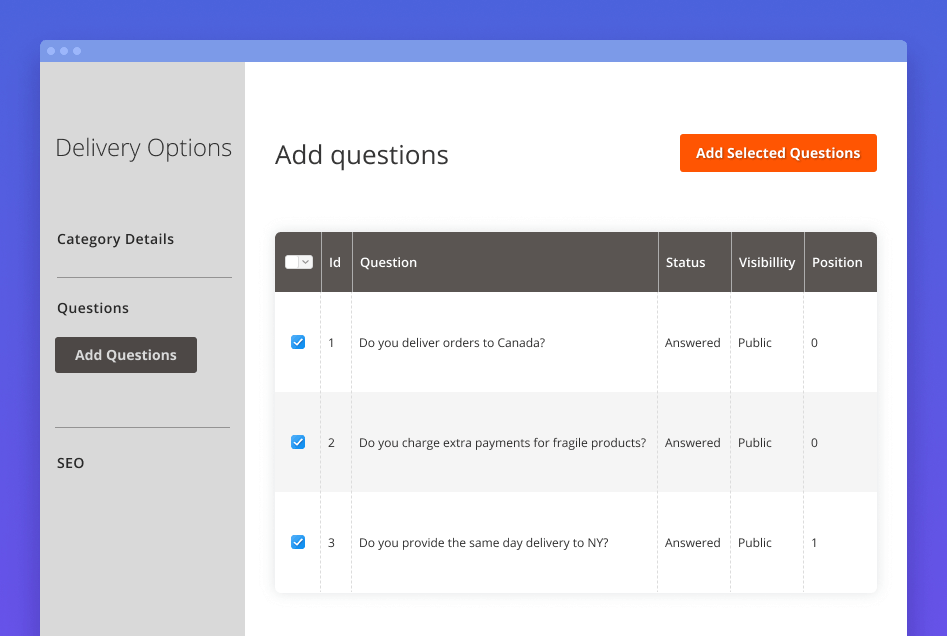Click the Visibility column header
The image size is (947, 636).
[767, 262]
